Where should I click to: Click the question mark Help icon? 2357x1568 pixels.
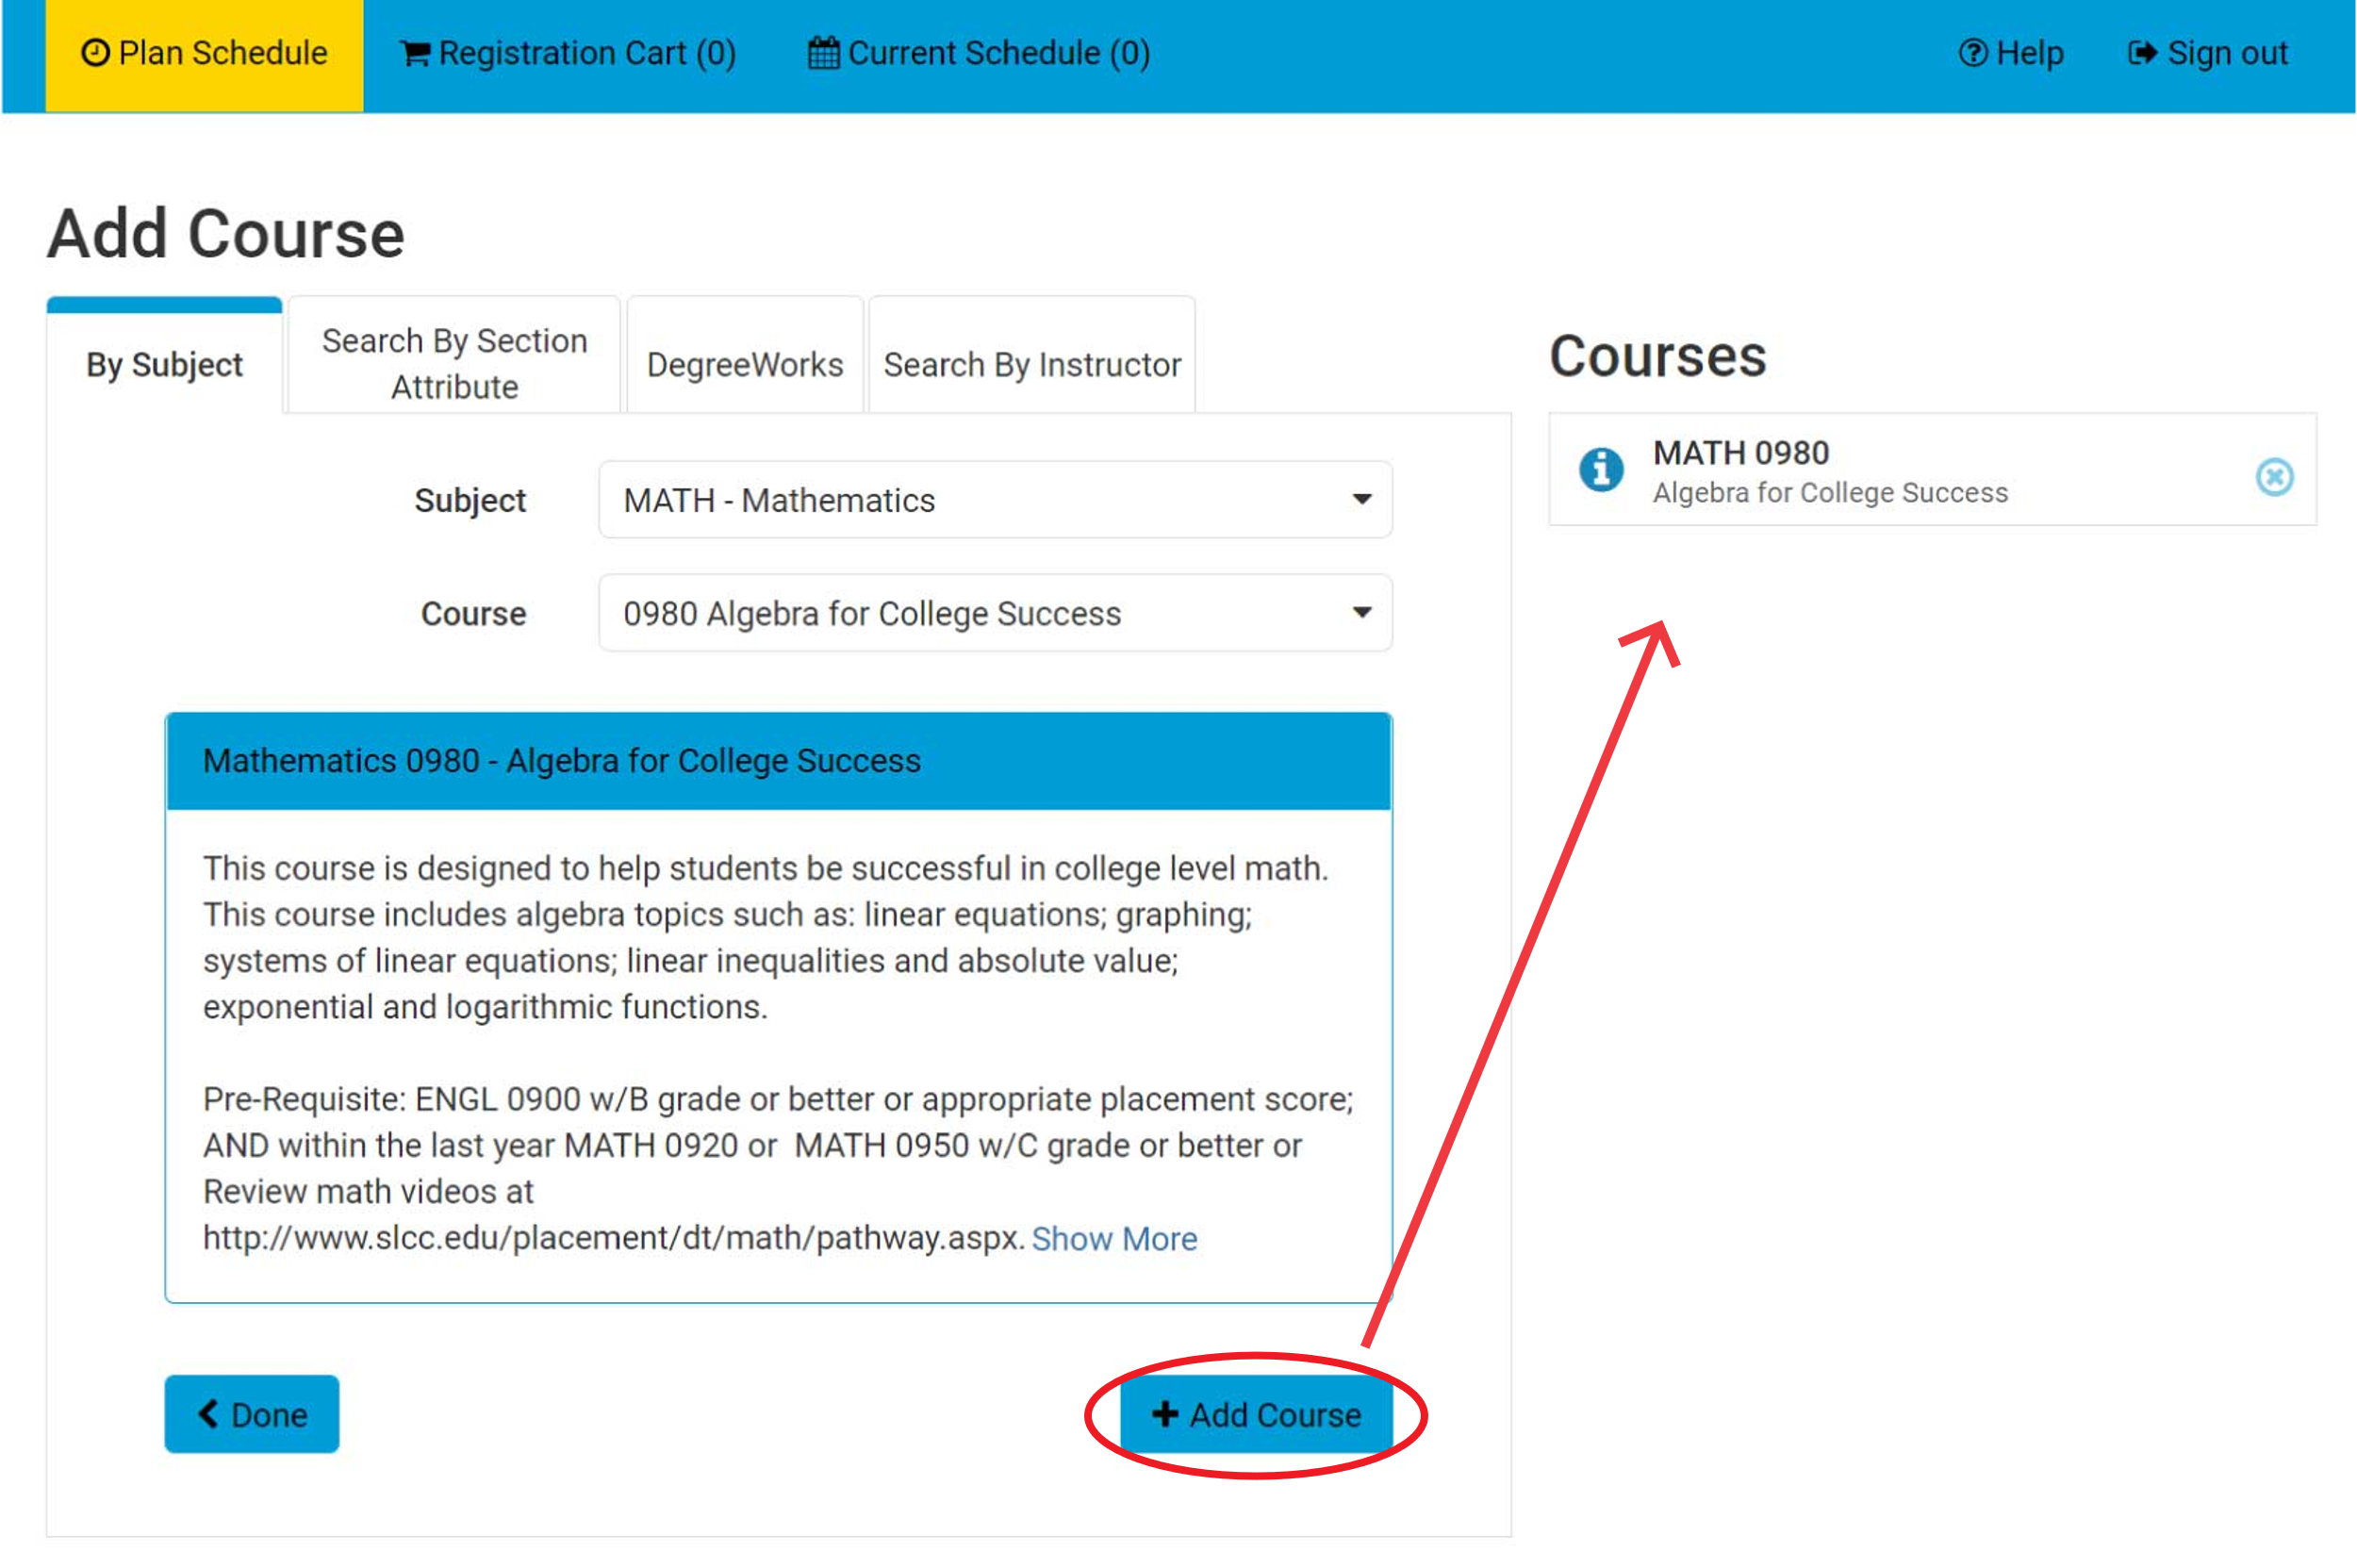click(1972, 53)
